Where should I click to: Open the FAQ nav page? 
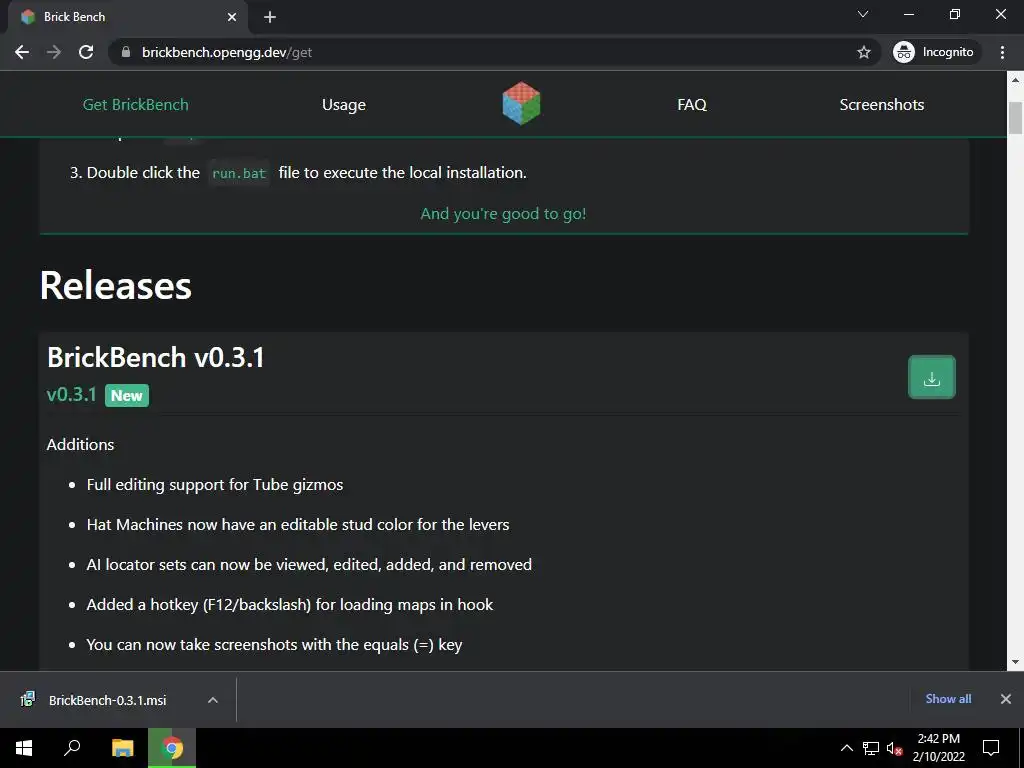tap(692, 104)
